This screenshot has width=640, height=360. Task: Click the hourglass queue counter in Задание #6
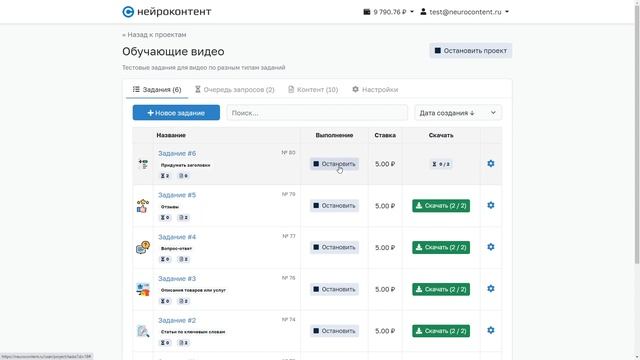click(x=165, y=176)
